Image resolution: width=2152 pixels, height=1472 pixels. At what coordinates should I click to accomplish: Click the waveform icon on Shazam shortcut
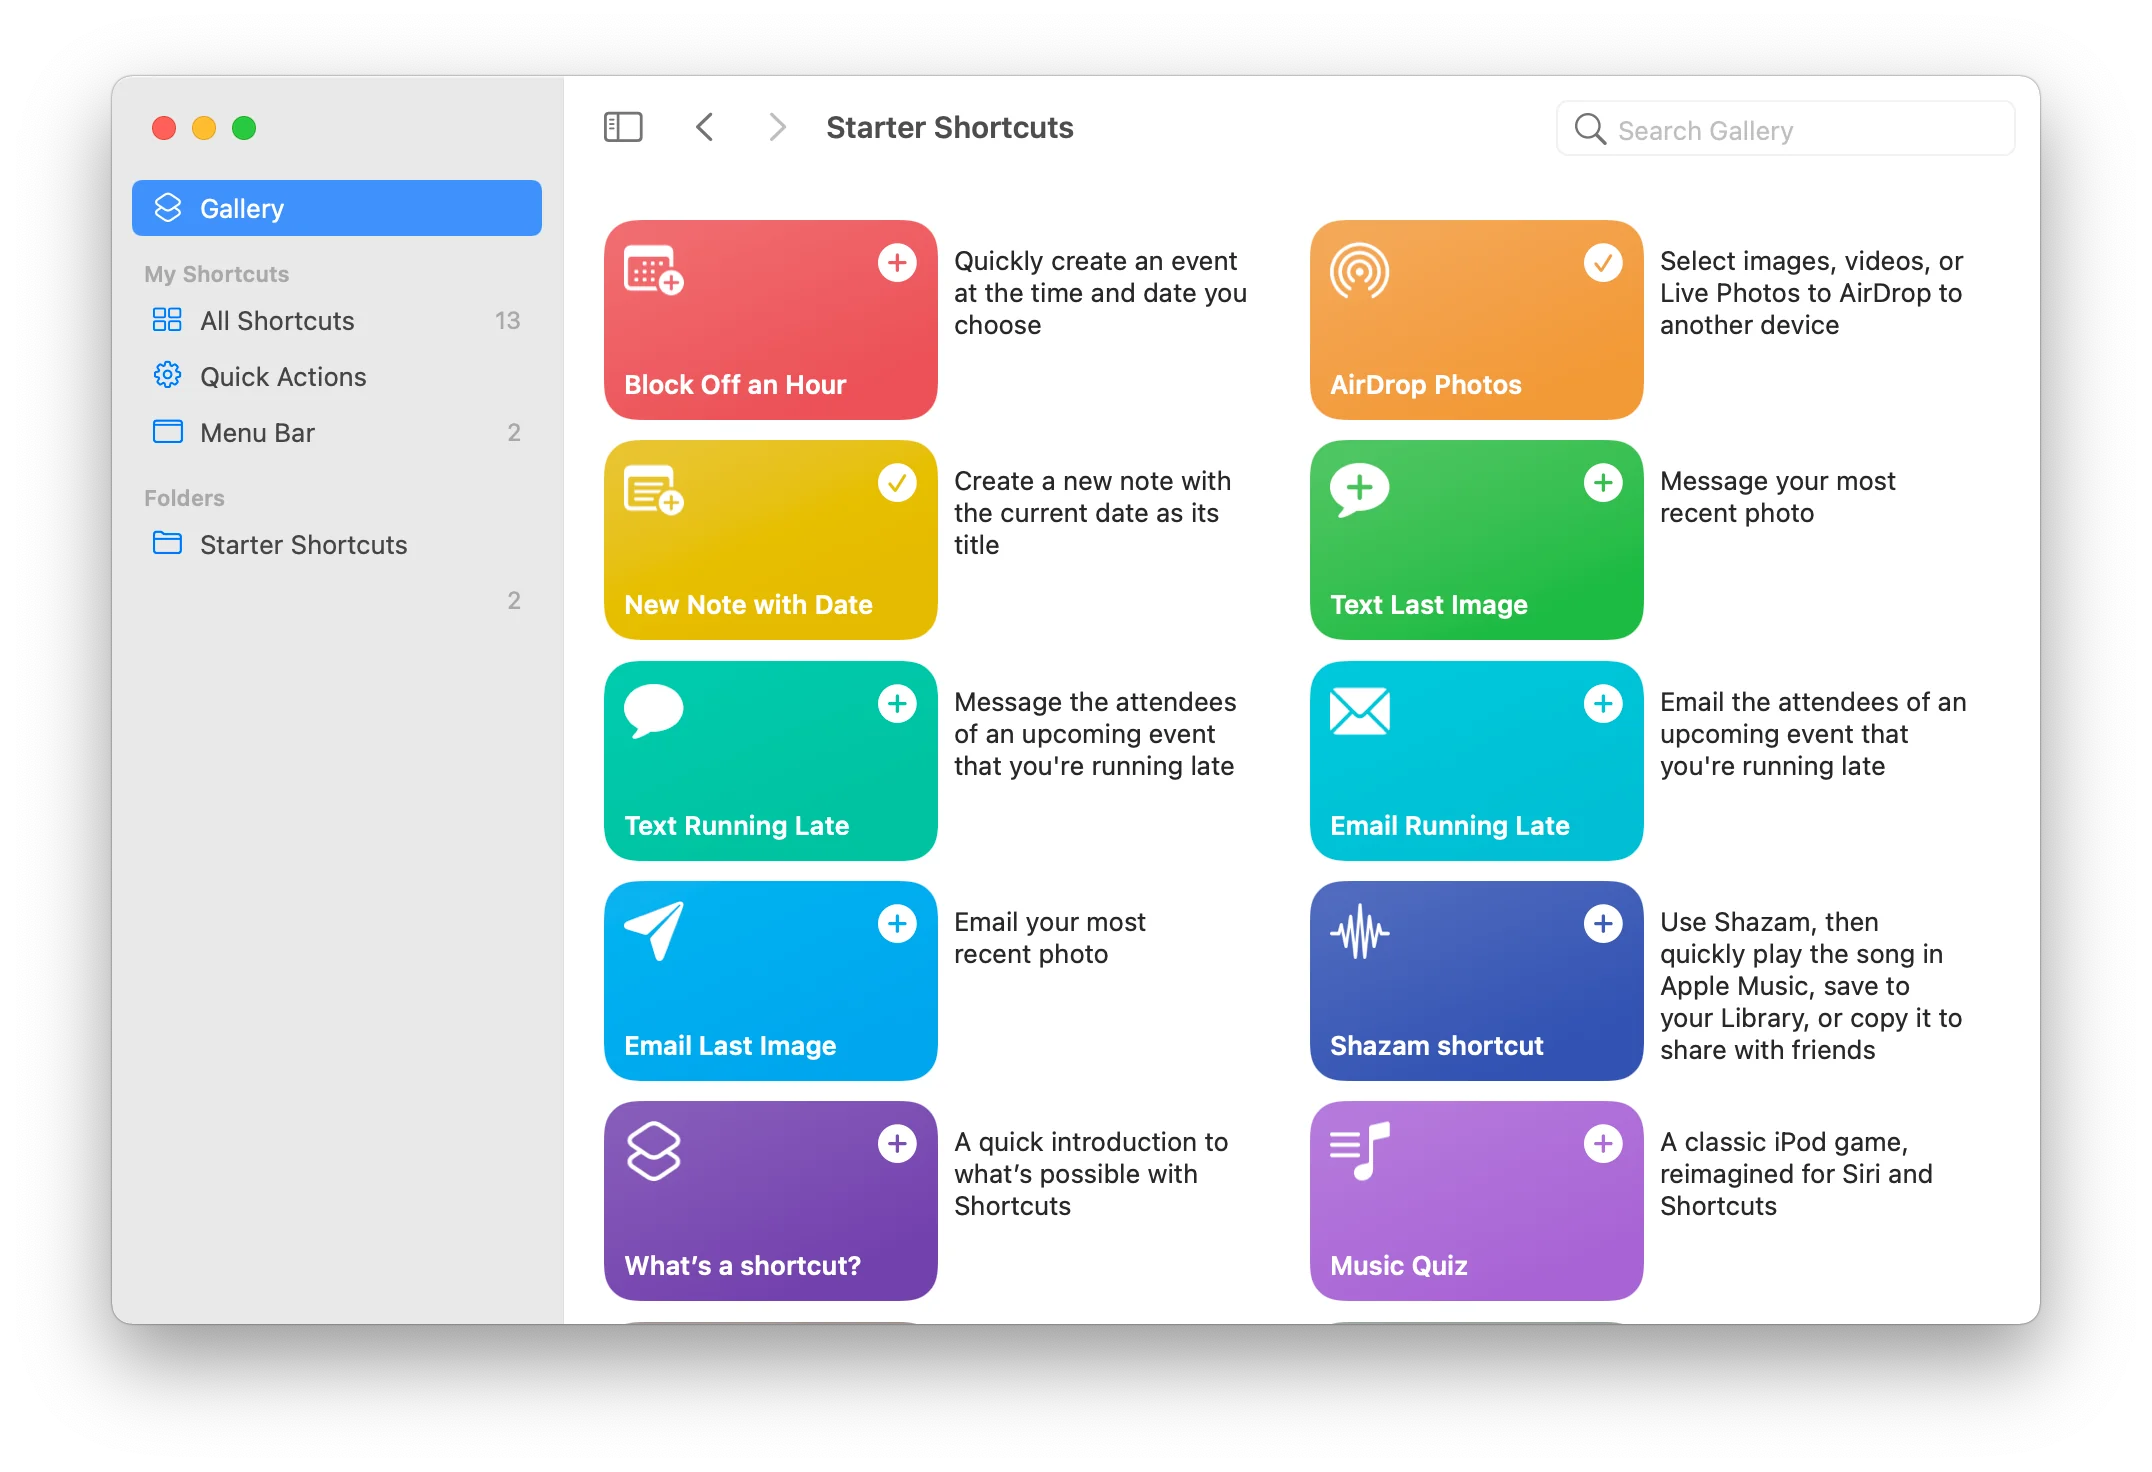click(x=1359, y=932)
